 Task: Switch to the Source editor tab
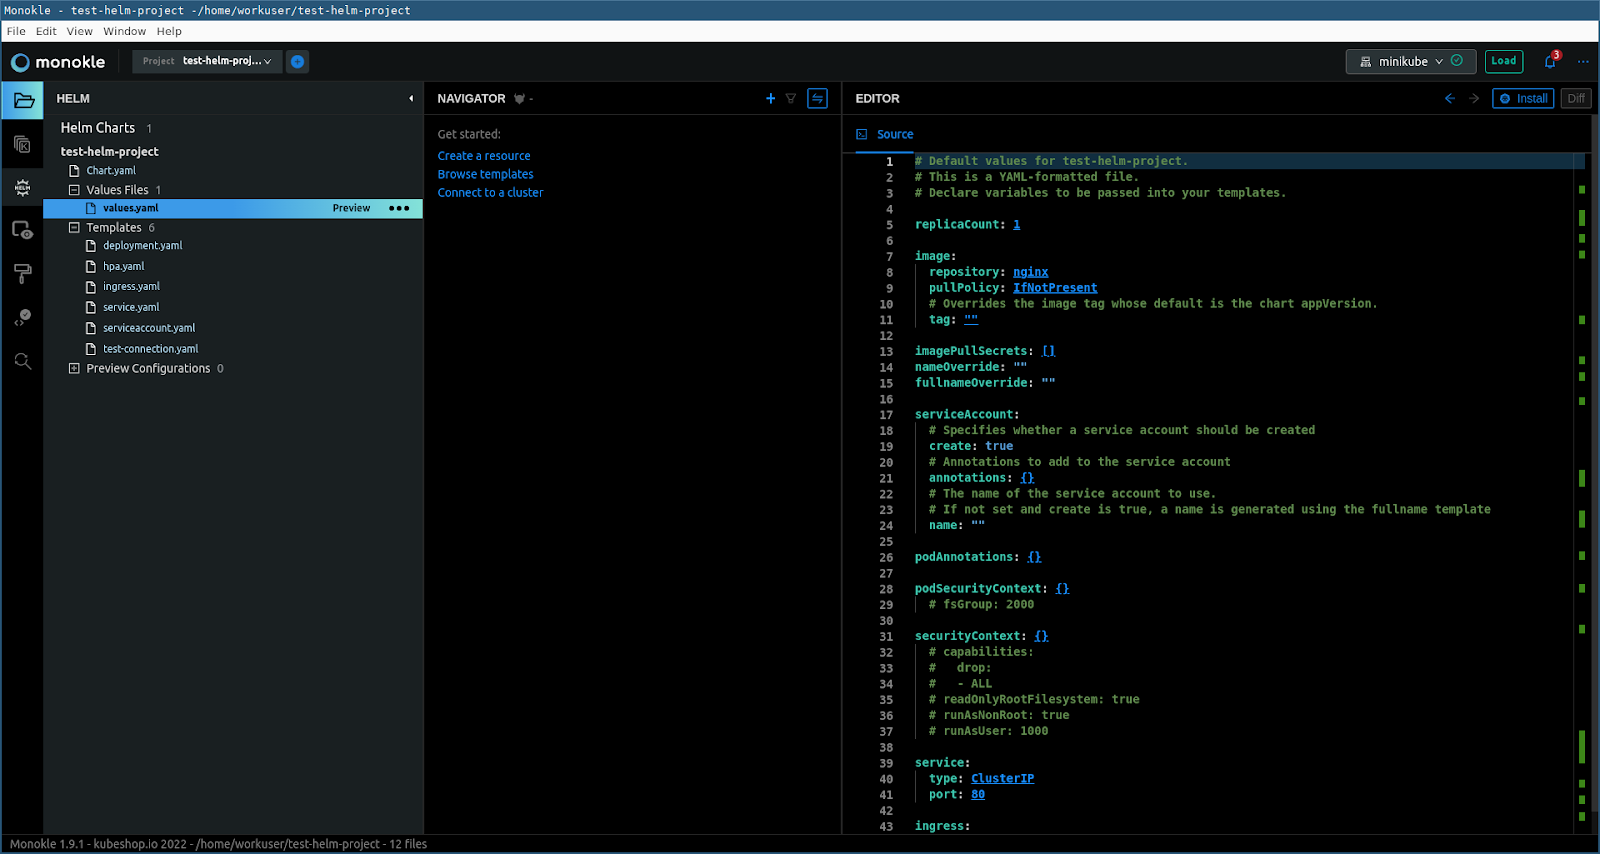894,134
